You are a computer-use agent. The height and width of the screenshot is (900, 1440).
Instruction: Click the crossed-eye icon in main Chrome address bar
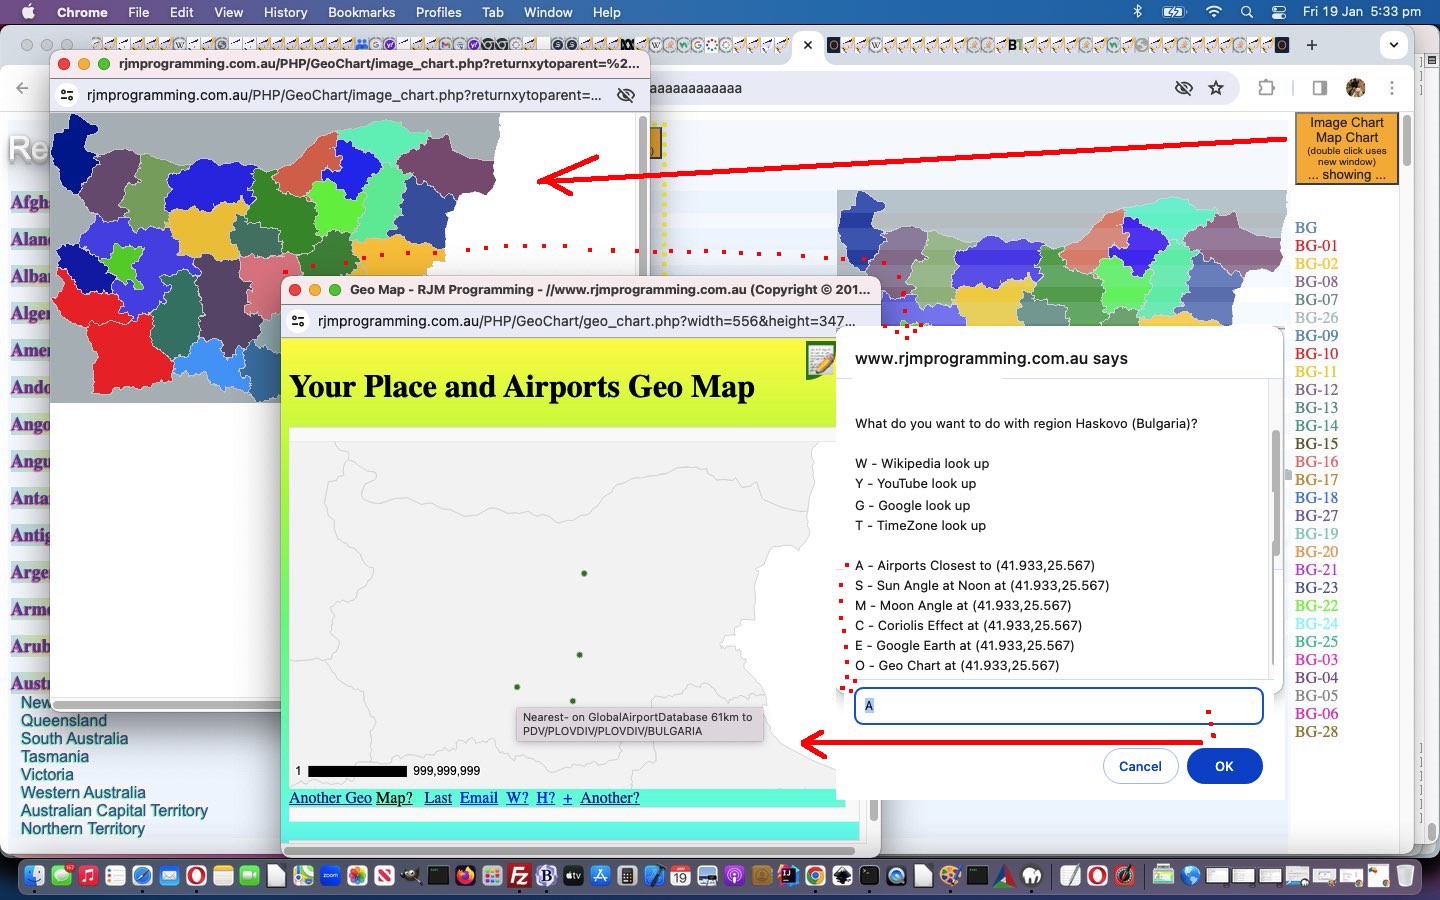(1184, 88)
